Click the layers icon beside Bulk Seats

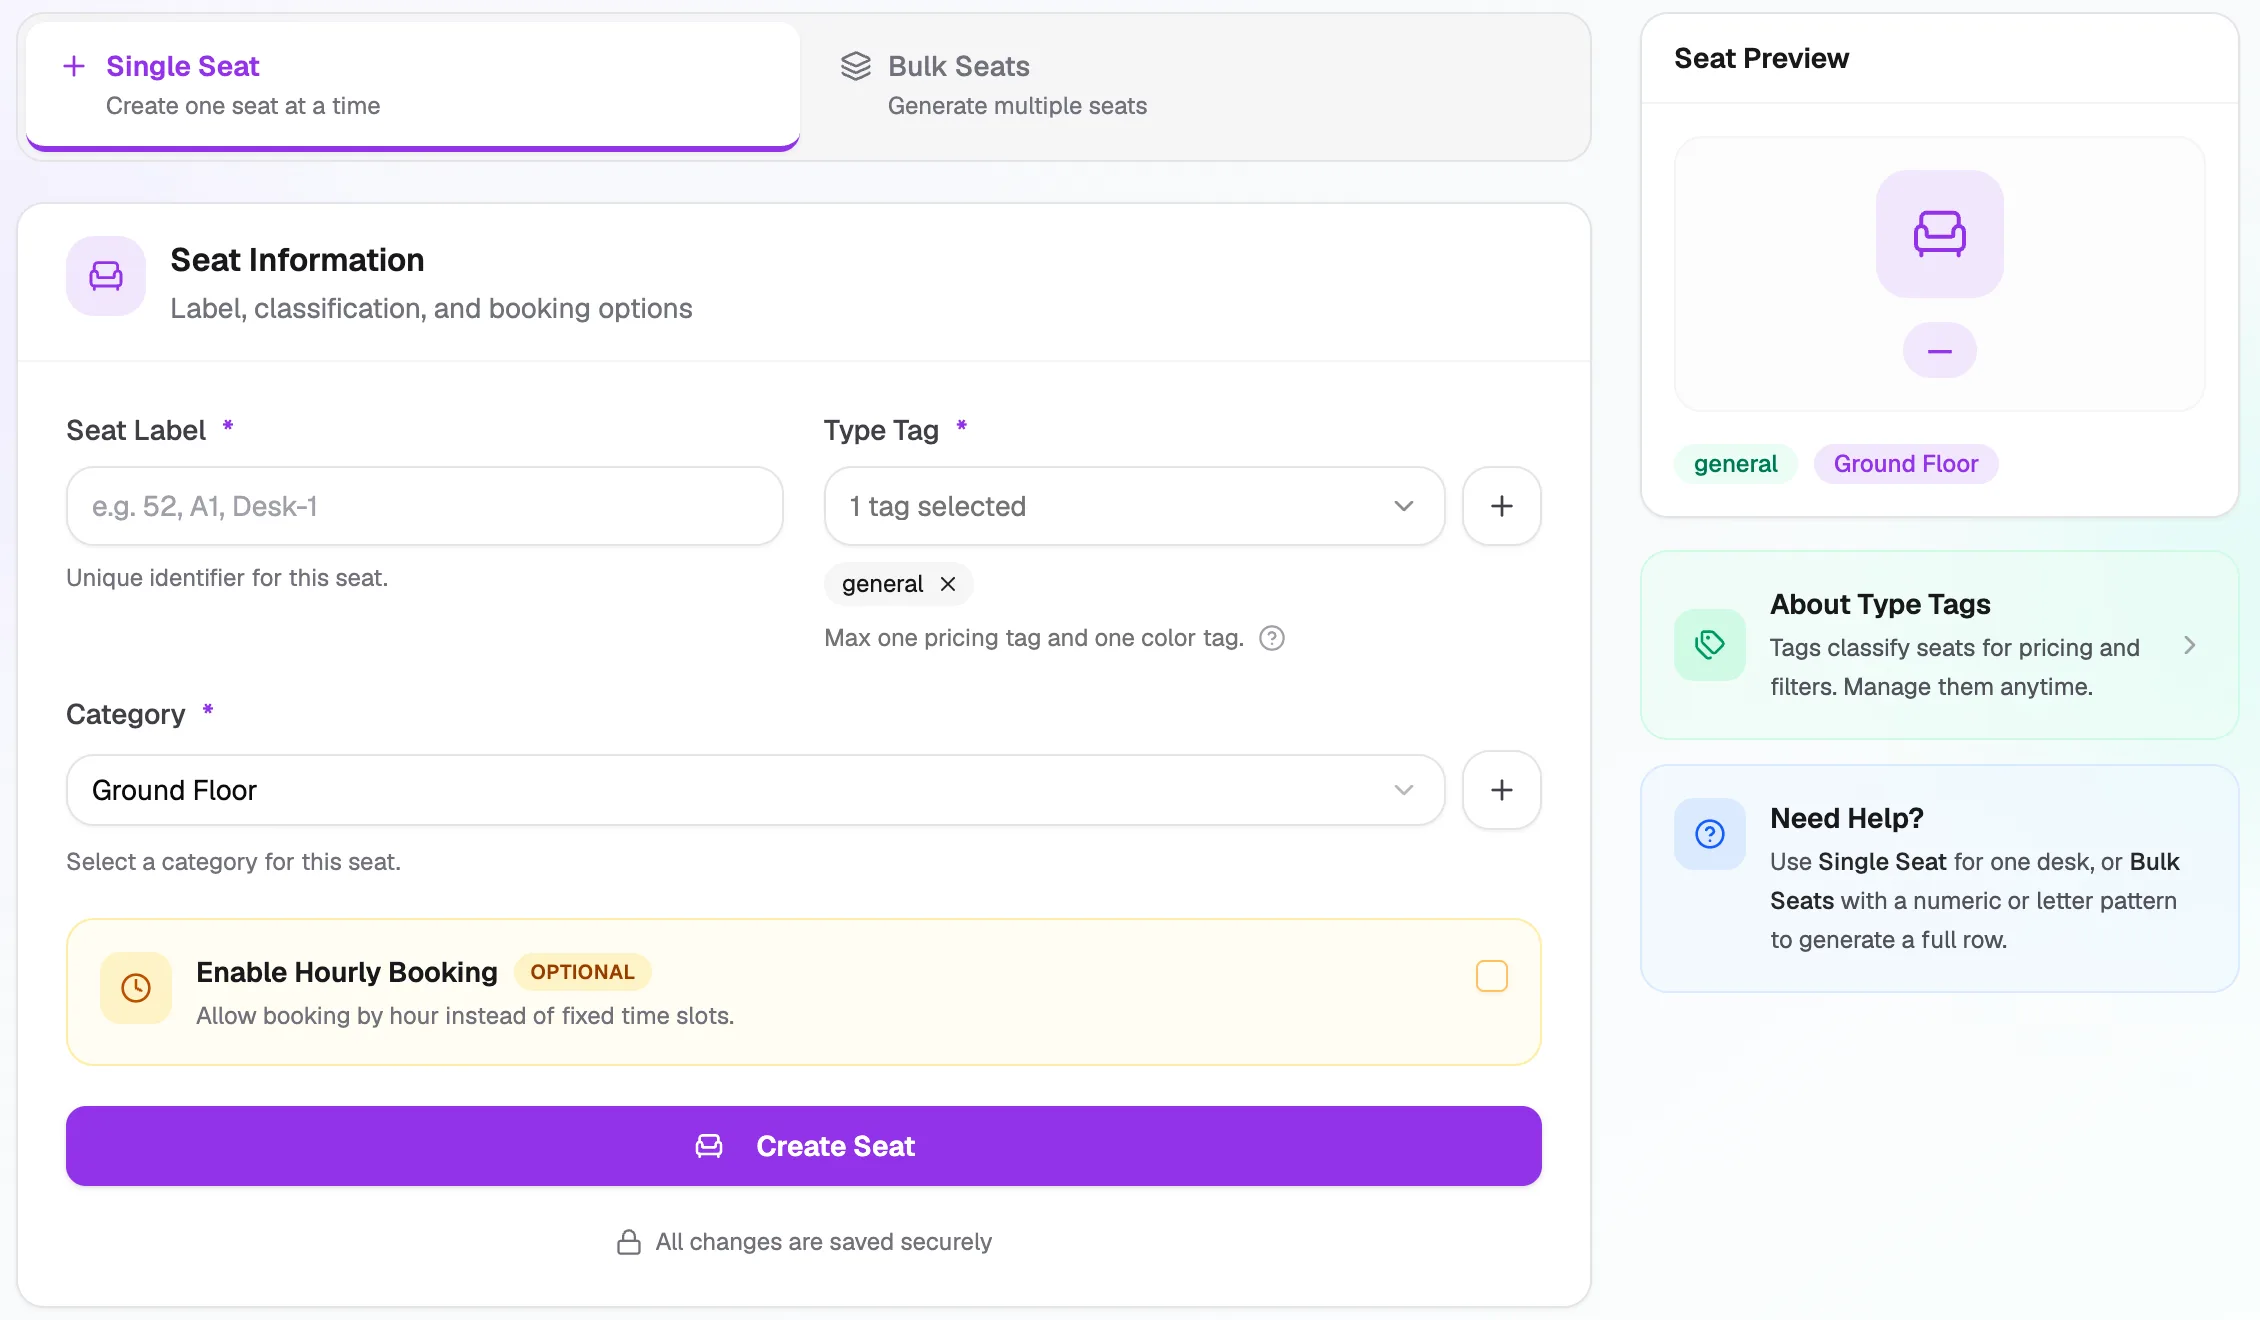pyautogui.click(x=856, y=66)
